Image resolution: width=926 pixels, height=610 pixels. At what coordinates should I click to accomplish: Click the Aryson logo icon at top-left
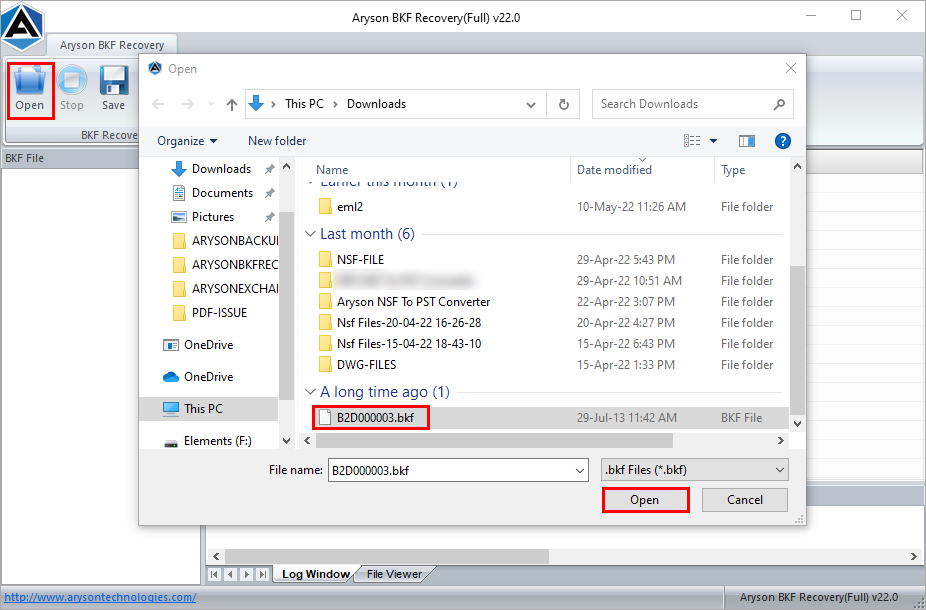click(22, 25)
